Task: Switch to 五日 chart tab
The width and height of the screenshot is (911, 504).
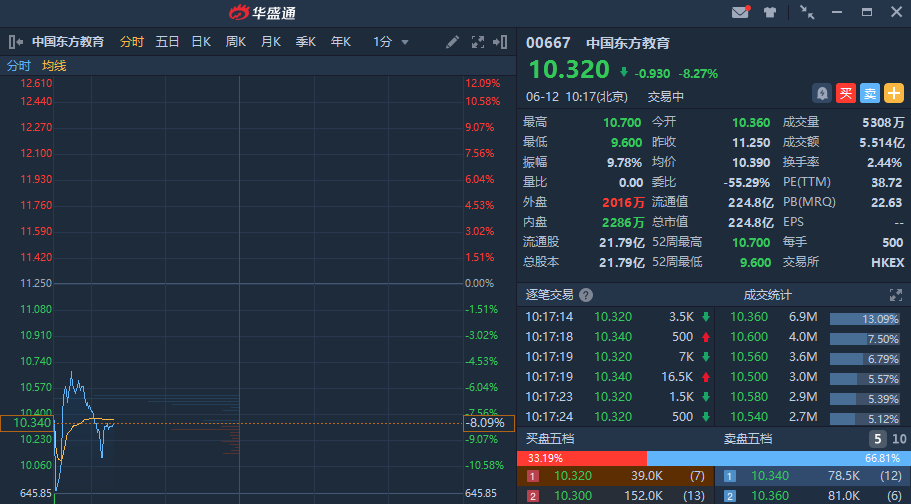Action: click(x=167, y=42)
